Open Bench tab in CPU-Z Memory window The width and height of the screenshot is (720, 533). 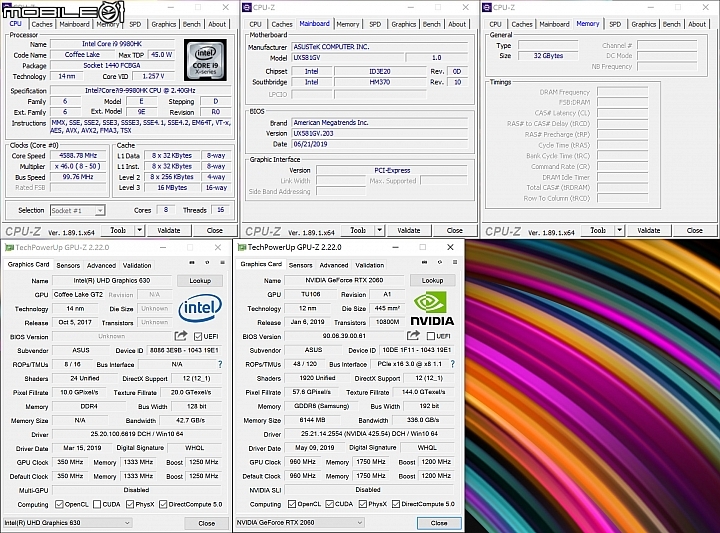click(672, 24)
